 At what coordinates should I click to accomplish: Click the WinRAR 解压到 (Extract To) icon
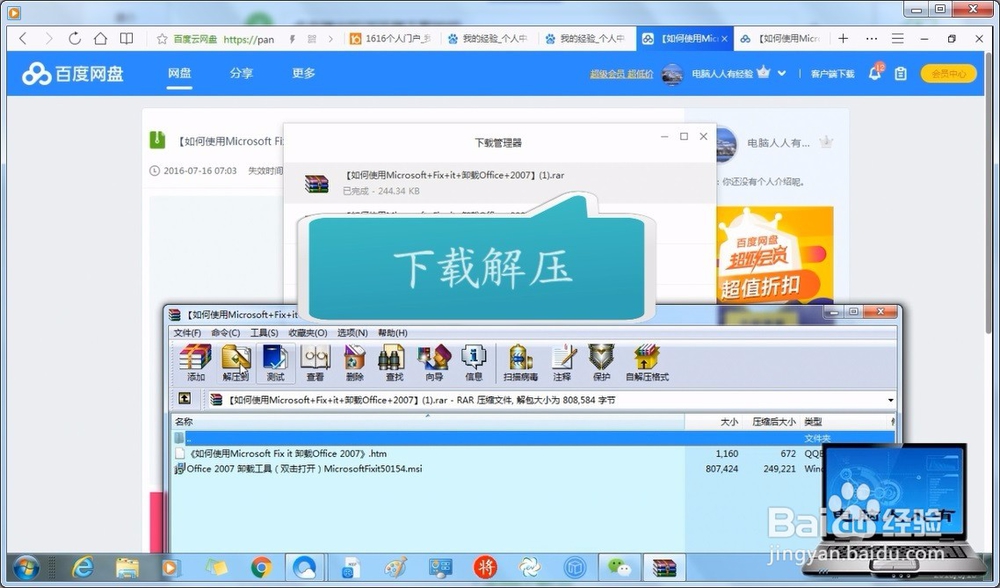(235, 363)
